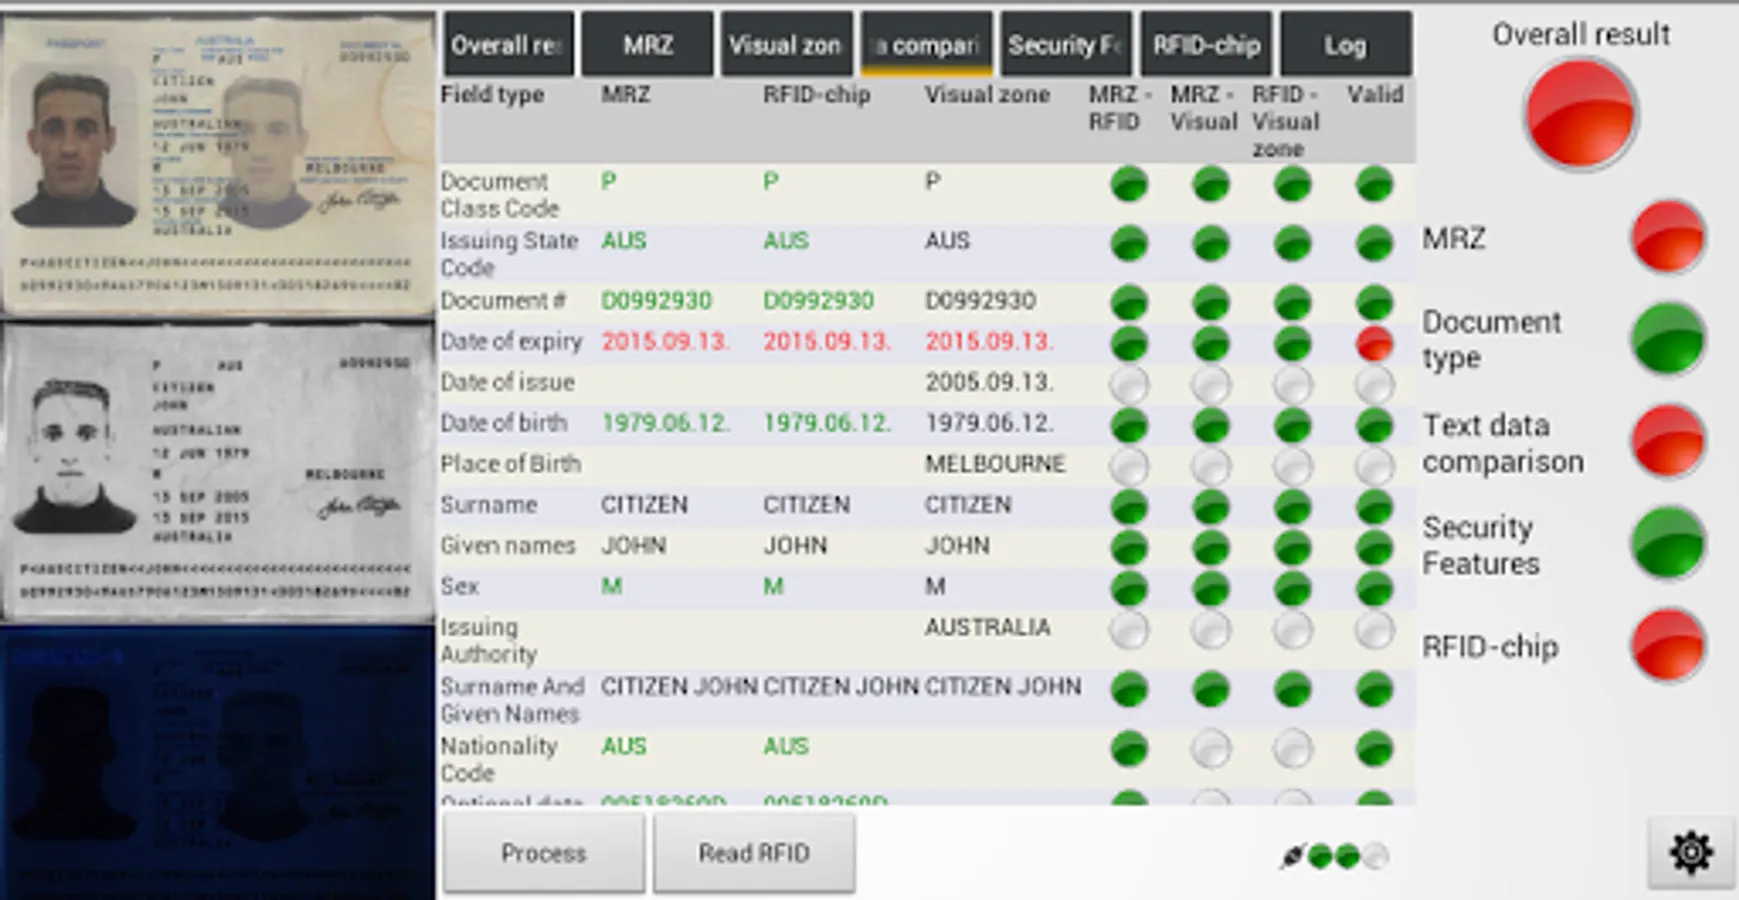Click Issuing Authority grey RFID-Visual zone indicator

click(1293, 630)
